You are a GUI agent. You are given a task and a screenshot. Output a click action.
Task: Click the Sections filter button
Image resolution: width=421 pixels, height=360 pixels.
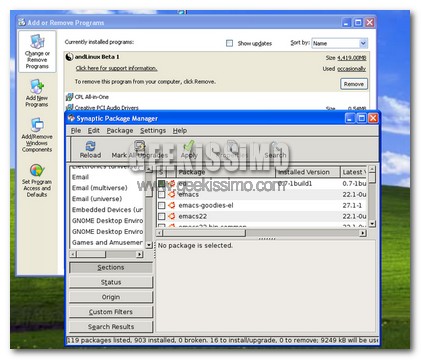click(111, 267)
